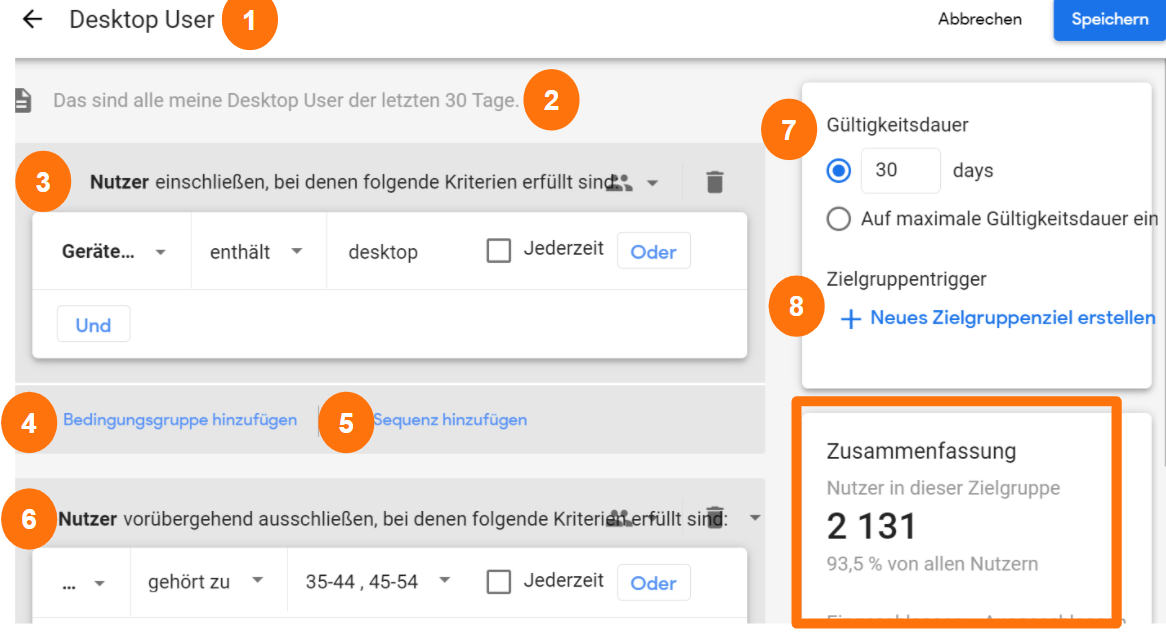Delete the include condition group via trash icon
This screenshot has width=1166, height=633.
(714, 181)
